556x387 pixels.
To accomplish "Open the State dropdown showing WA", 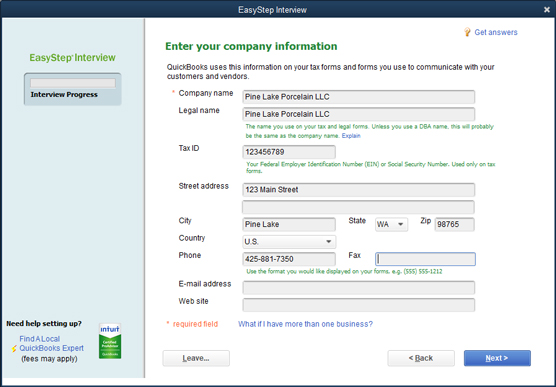I will tap(391, 225).
